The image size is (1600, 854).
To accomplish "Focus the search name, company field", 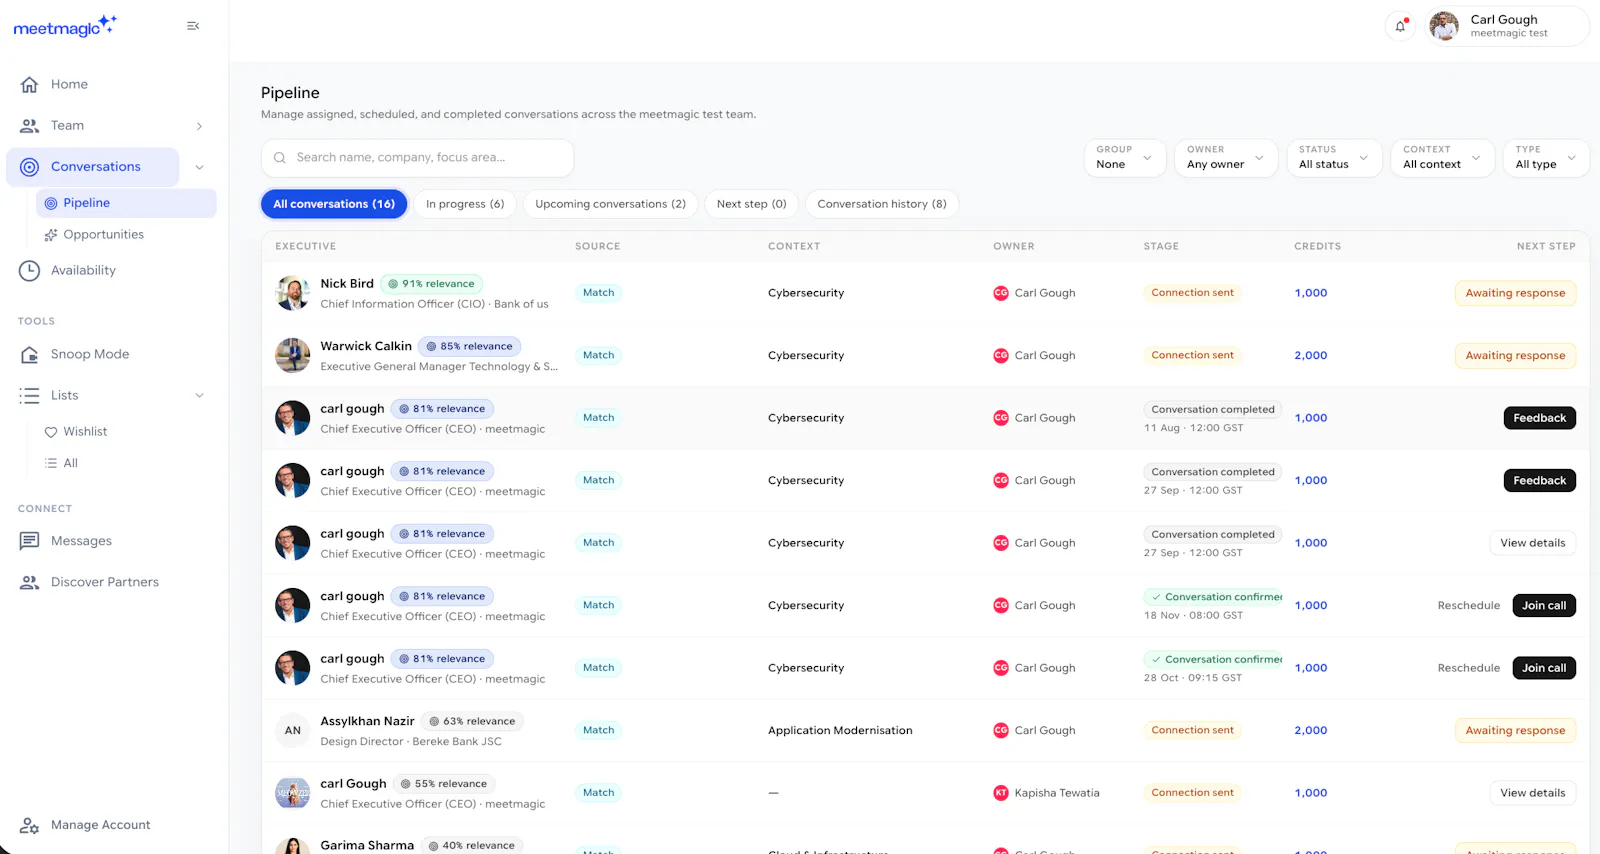I will click(x=417, y=158).
